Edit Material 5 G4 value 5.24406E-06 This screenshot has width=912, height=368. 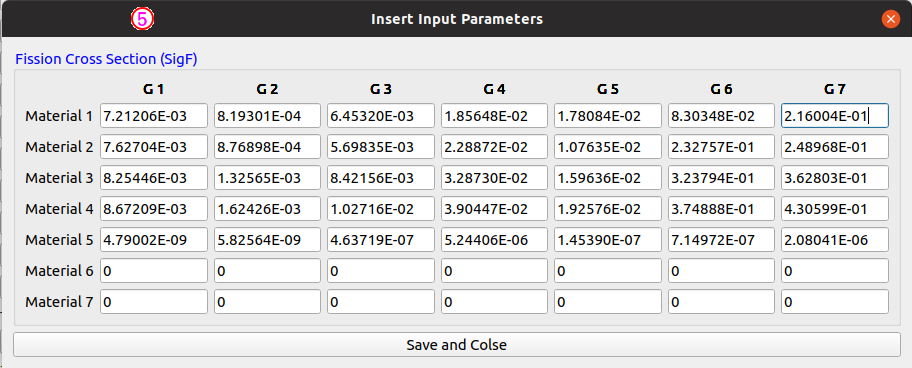coord(494,240)
